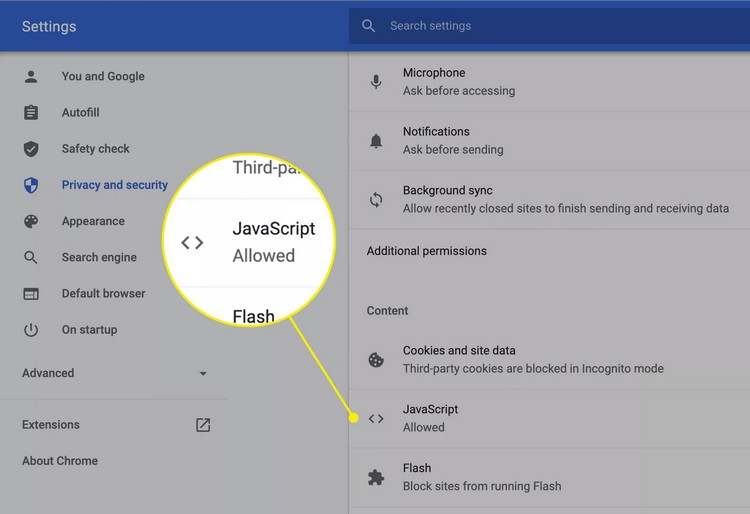Click the Flash puzzle piece icon
Viewport: 750px width, 514px height.
pos(376,477)
